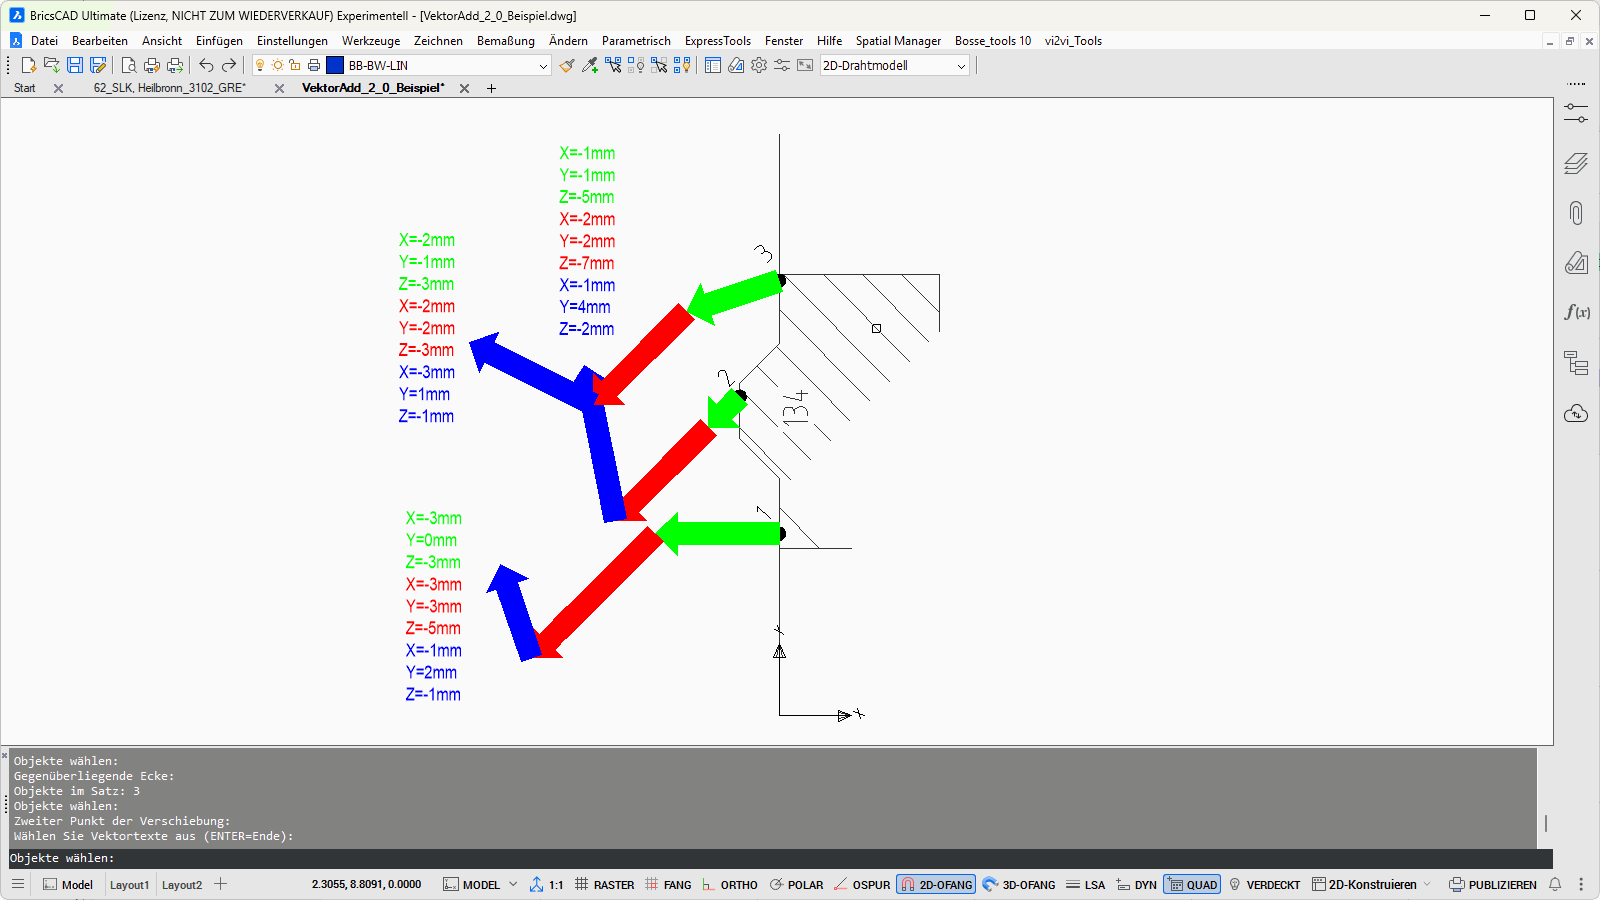
Task: Click the blue layer color swatch
Action: point(335,65)
